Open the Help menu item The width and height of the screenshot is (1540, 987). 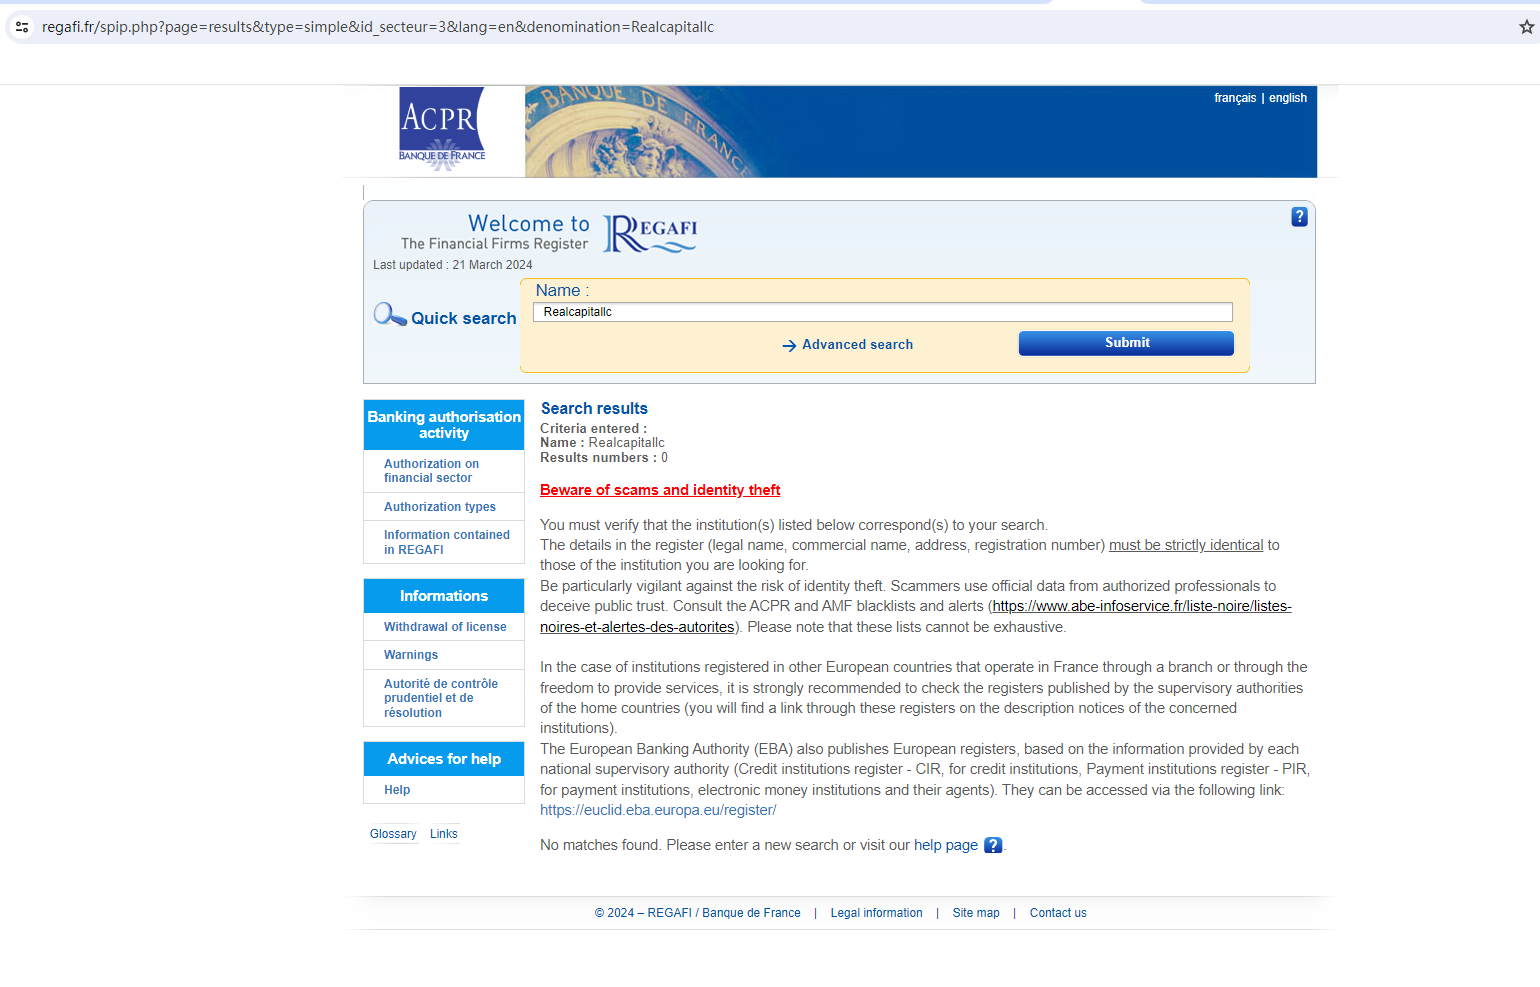397,790
